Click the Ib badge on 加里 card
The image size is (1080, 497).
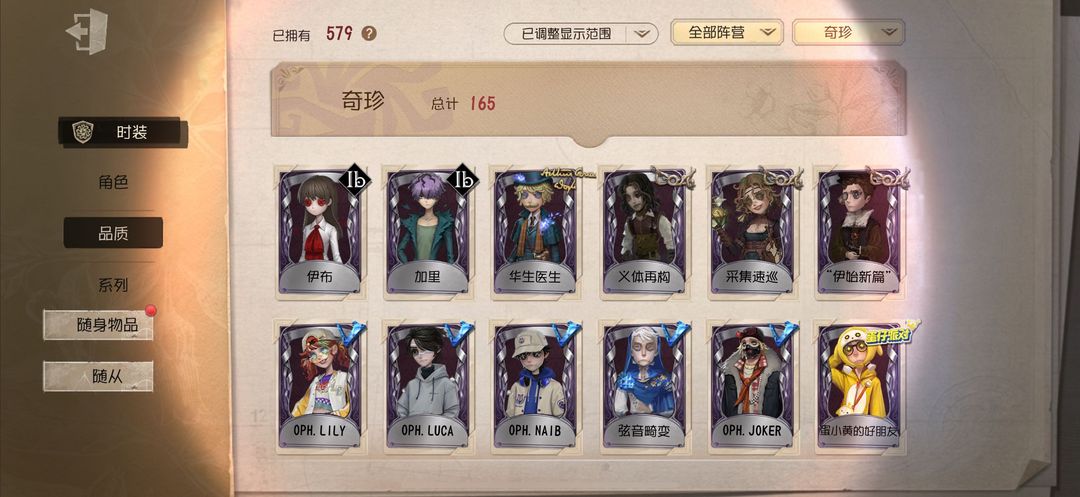tap(462, 181)
